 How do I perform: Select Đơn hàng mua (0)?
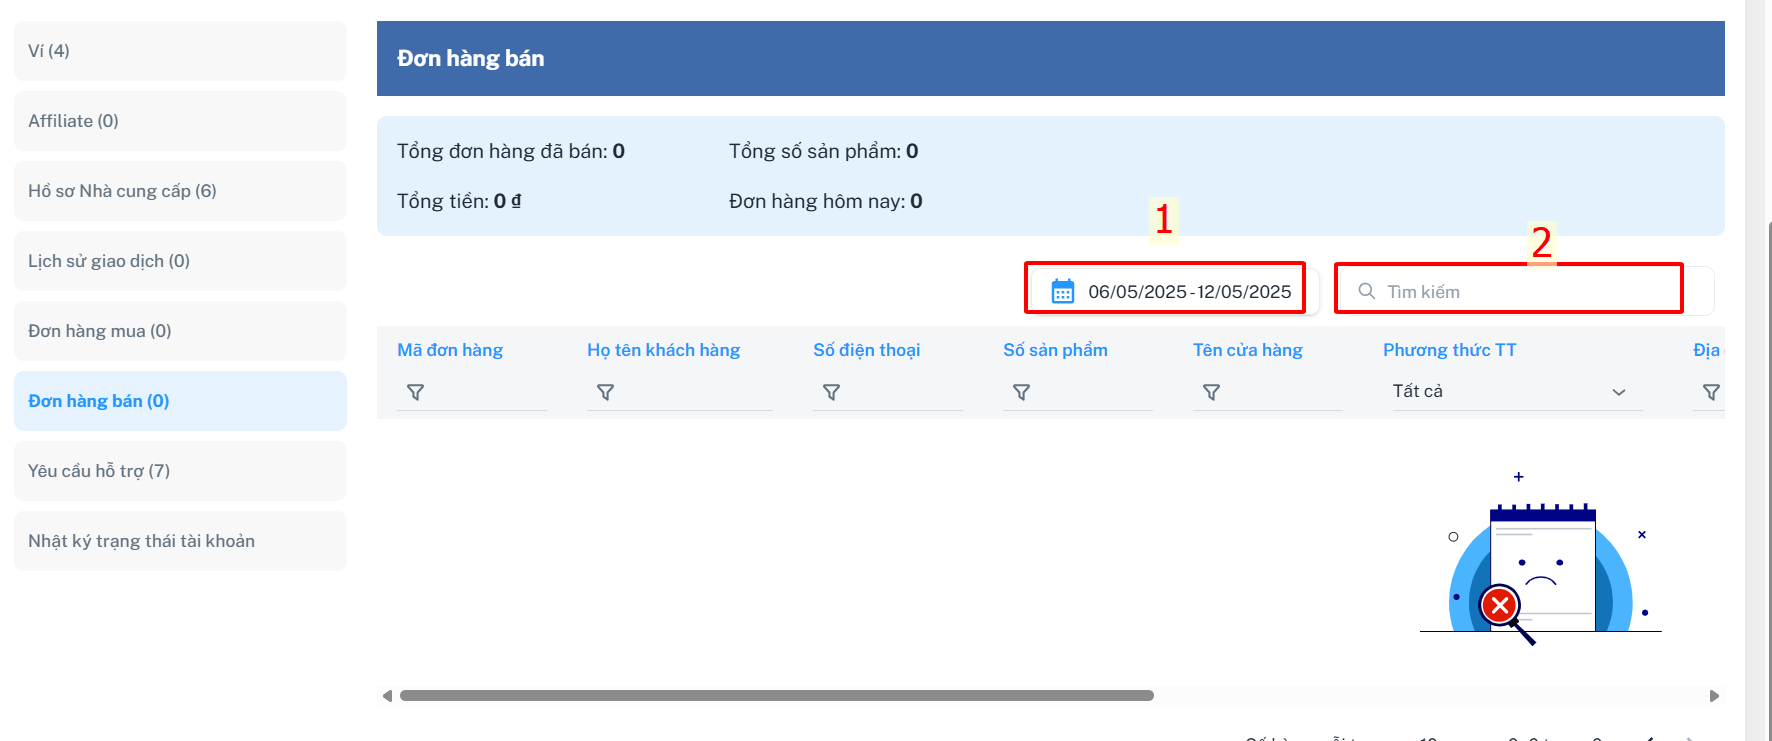coord(180,331)
